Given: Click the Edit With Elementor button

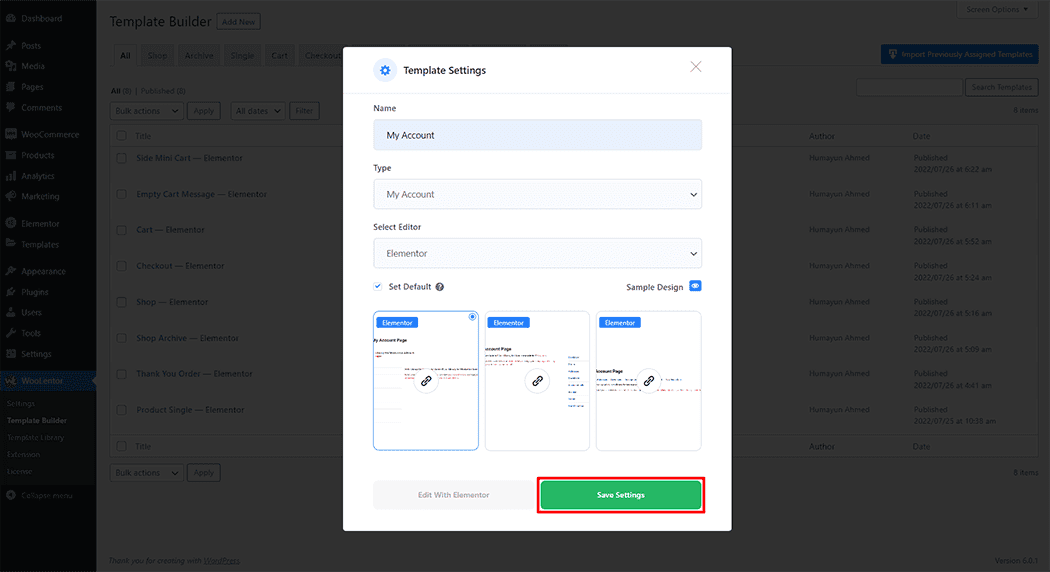Looking at the screenshot, I should [453, 495].
